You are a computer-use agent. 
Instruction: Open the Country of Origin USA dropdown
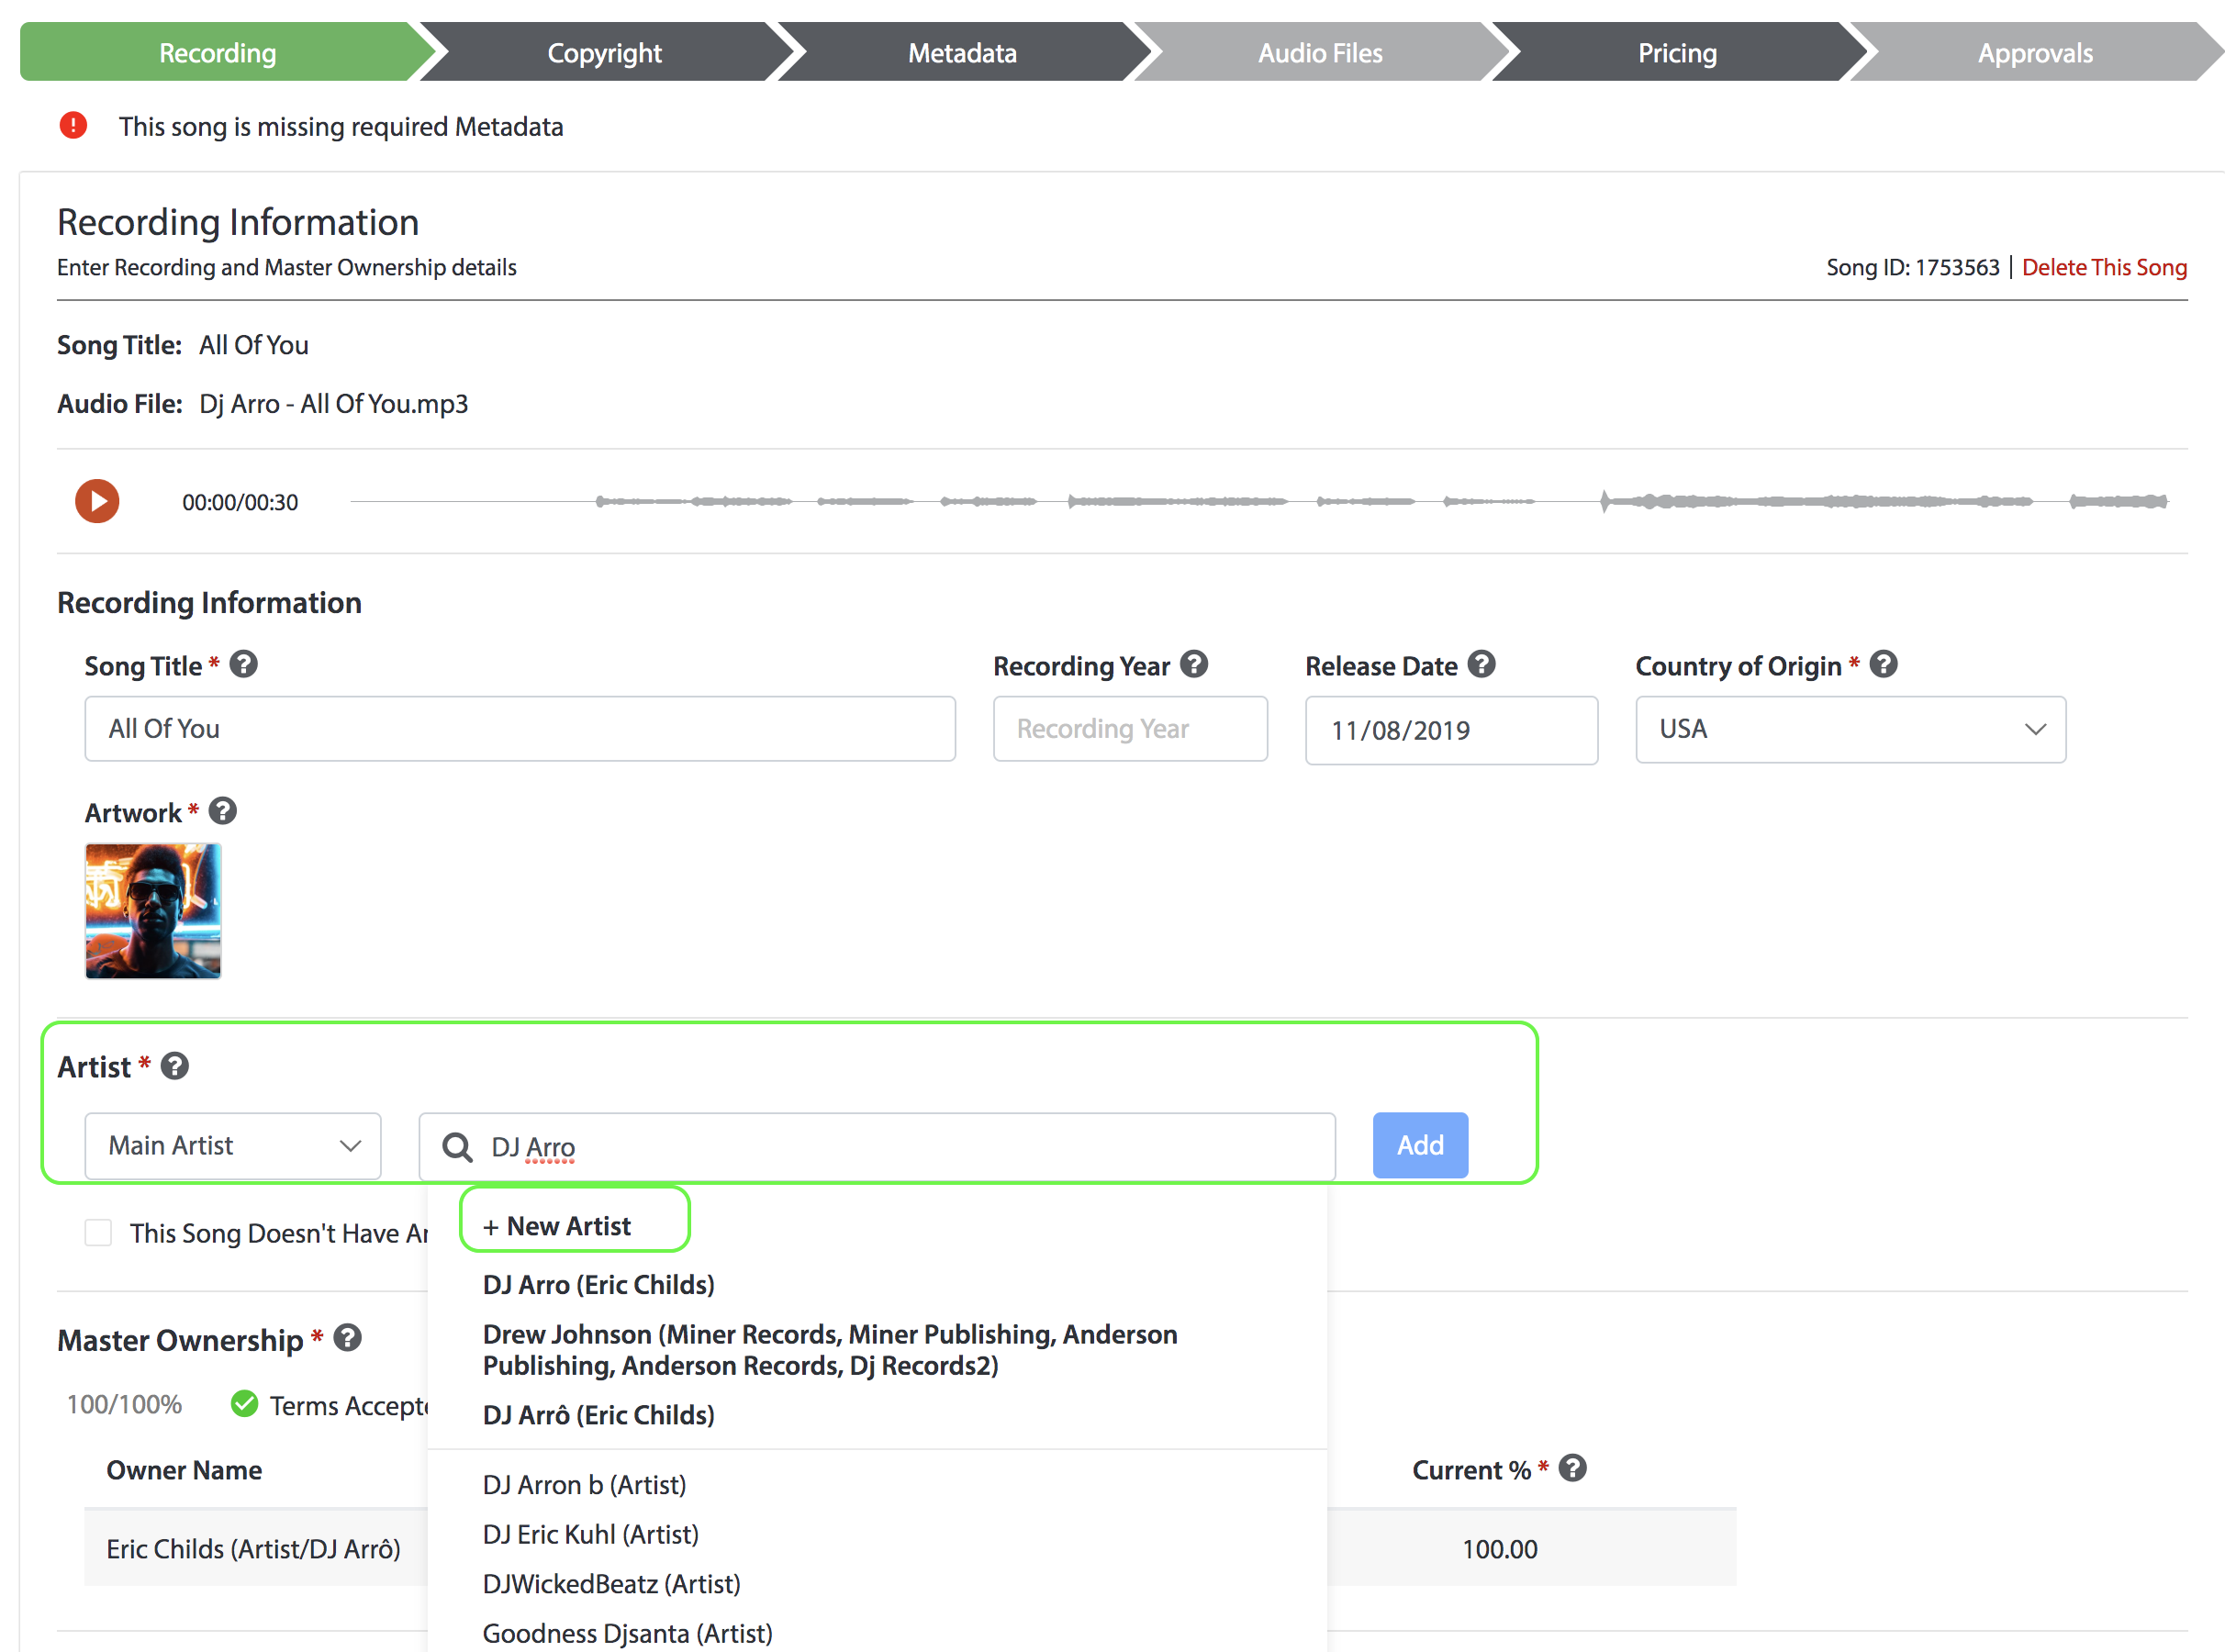pyautogui.click(x=1850, y=729)
